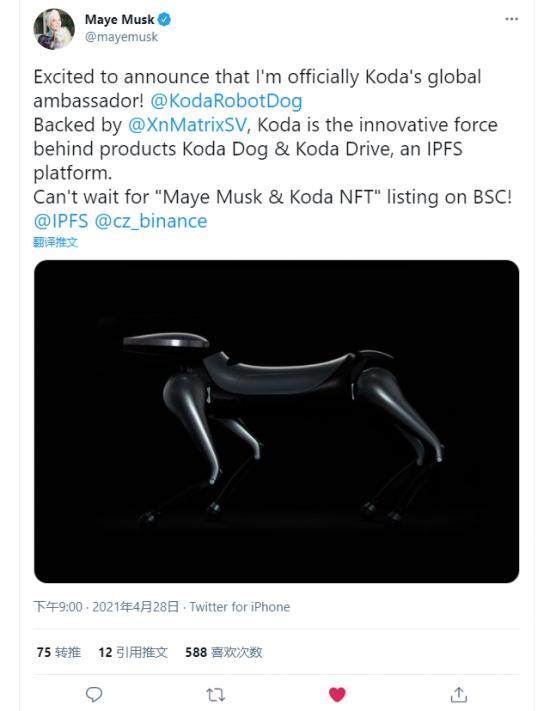The image size is (550, 711).
Task: Click Maye Musk's profile avatar
Action: (54, 29)
